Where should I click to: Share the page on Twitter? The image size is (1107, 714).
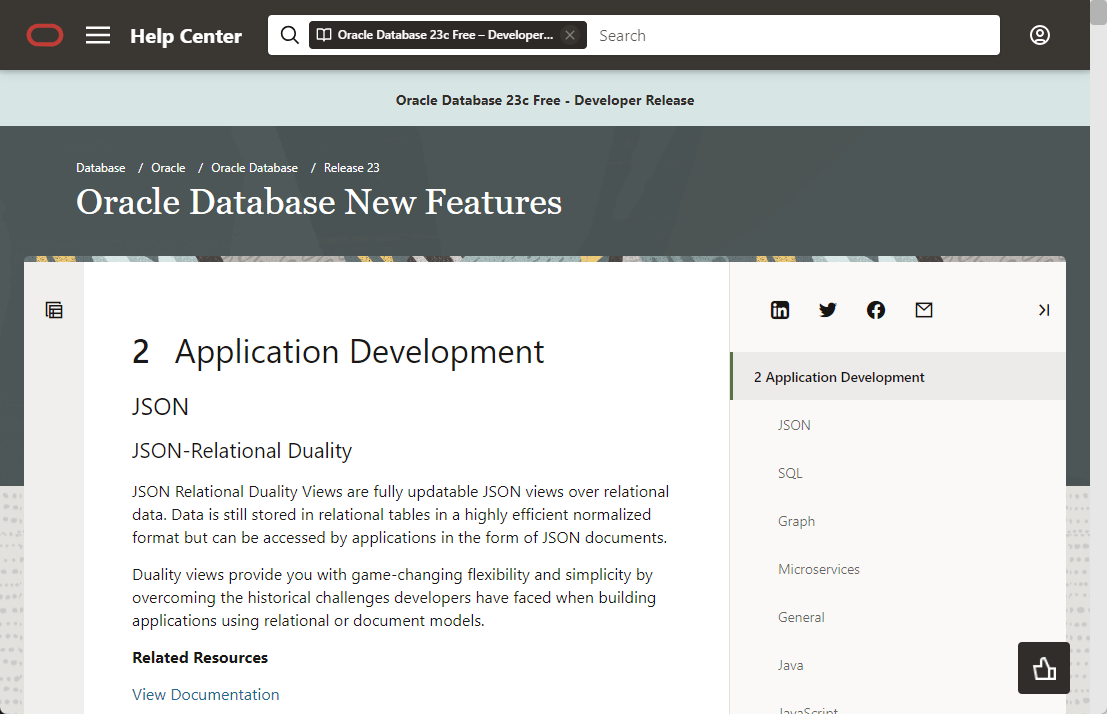[x=828, y=310]
